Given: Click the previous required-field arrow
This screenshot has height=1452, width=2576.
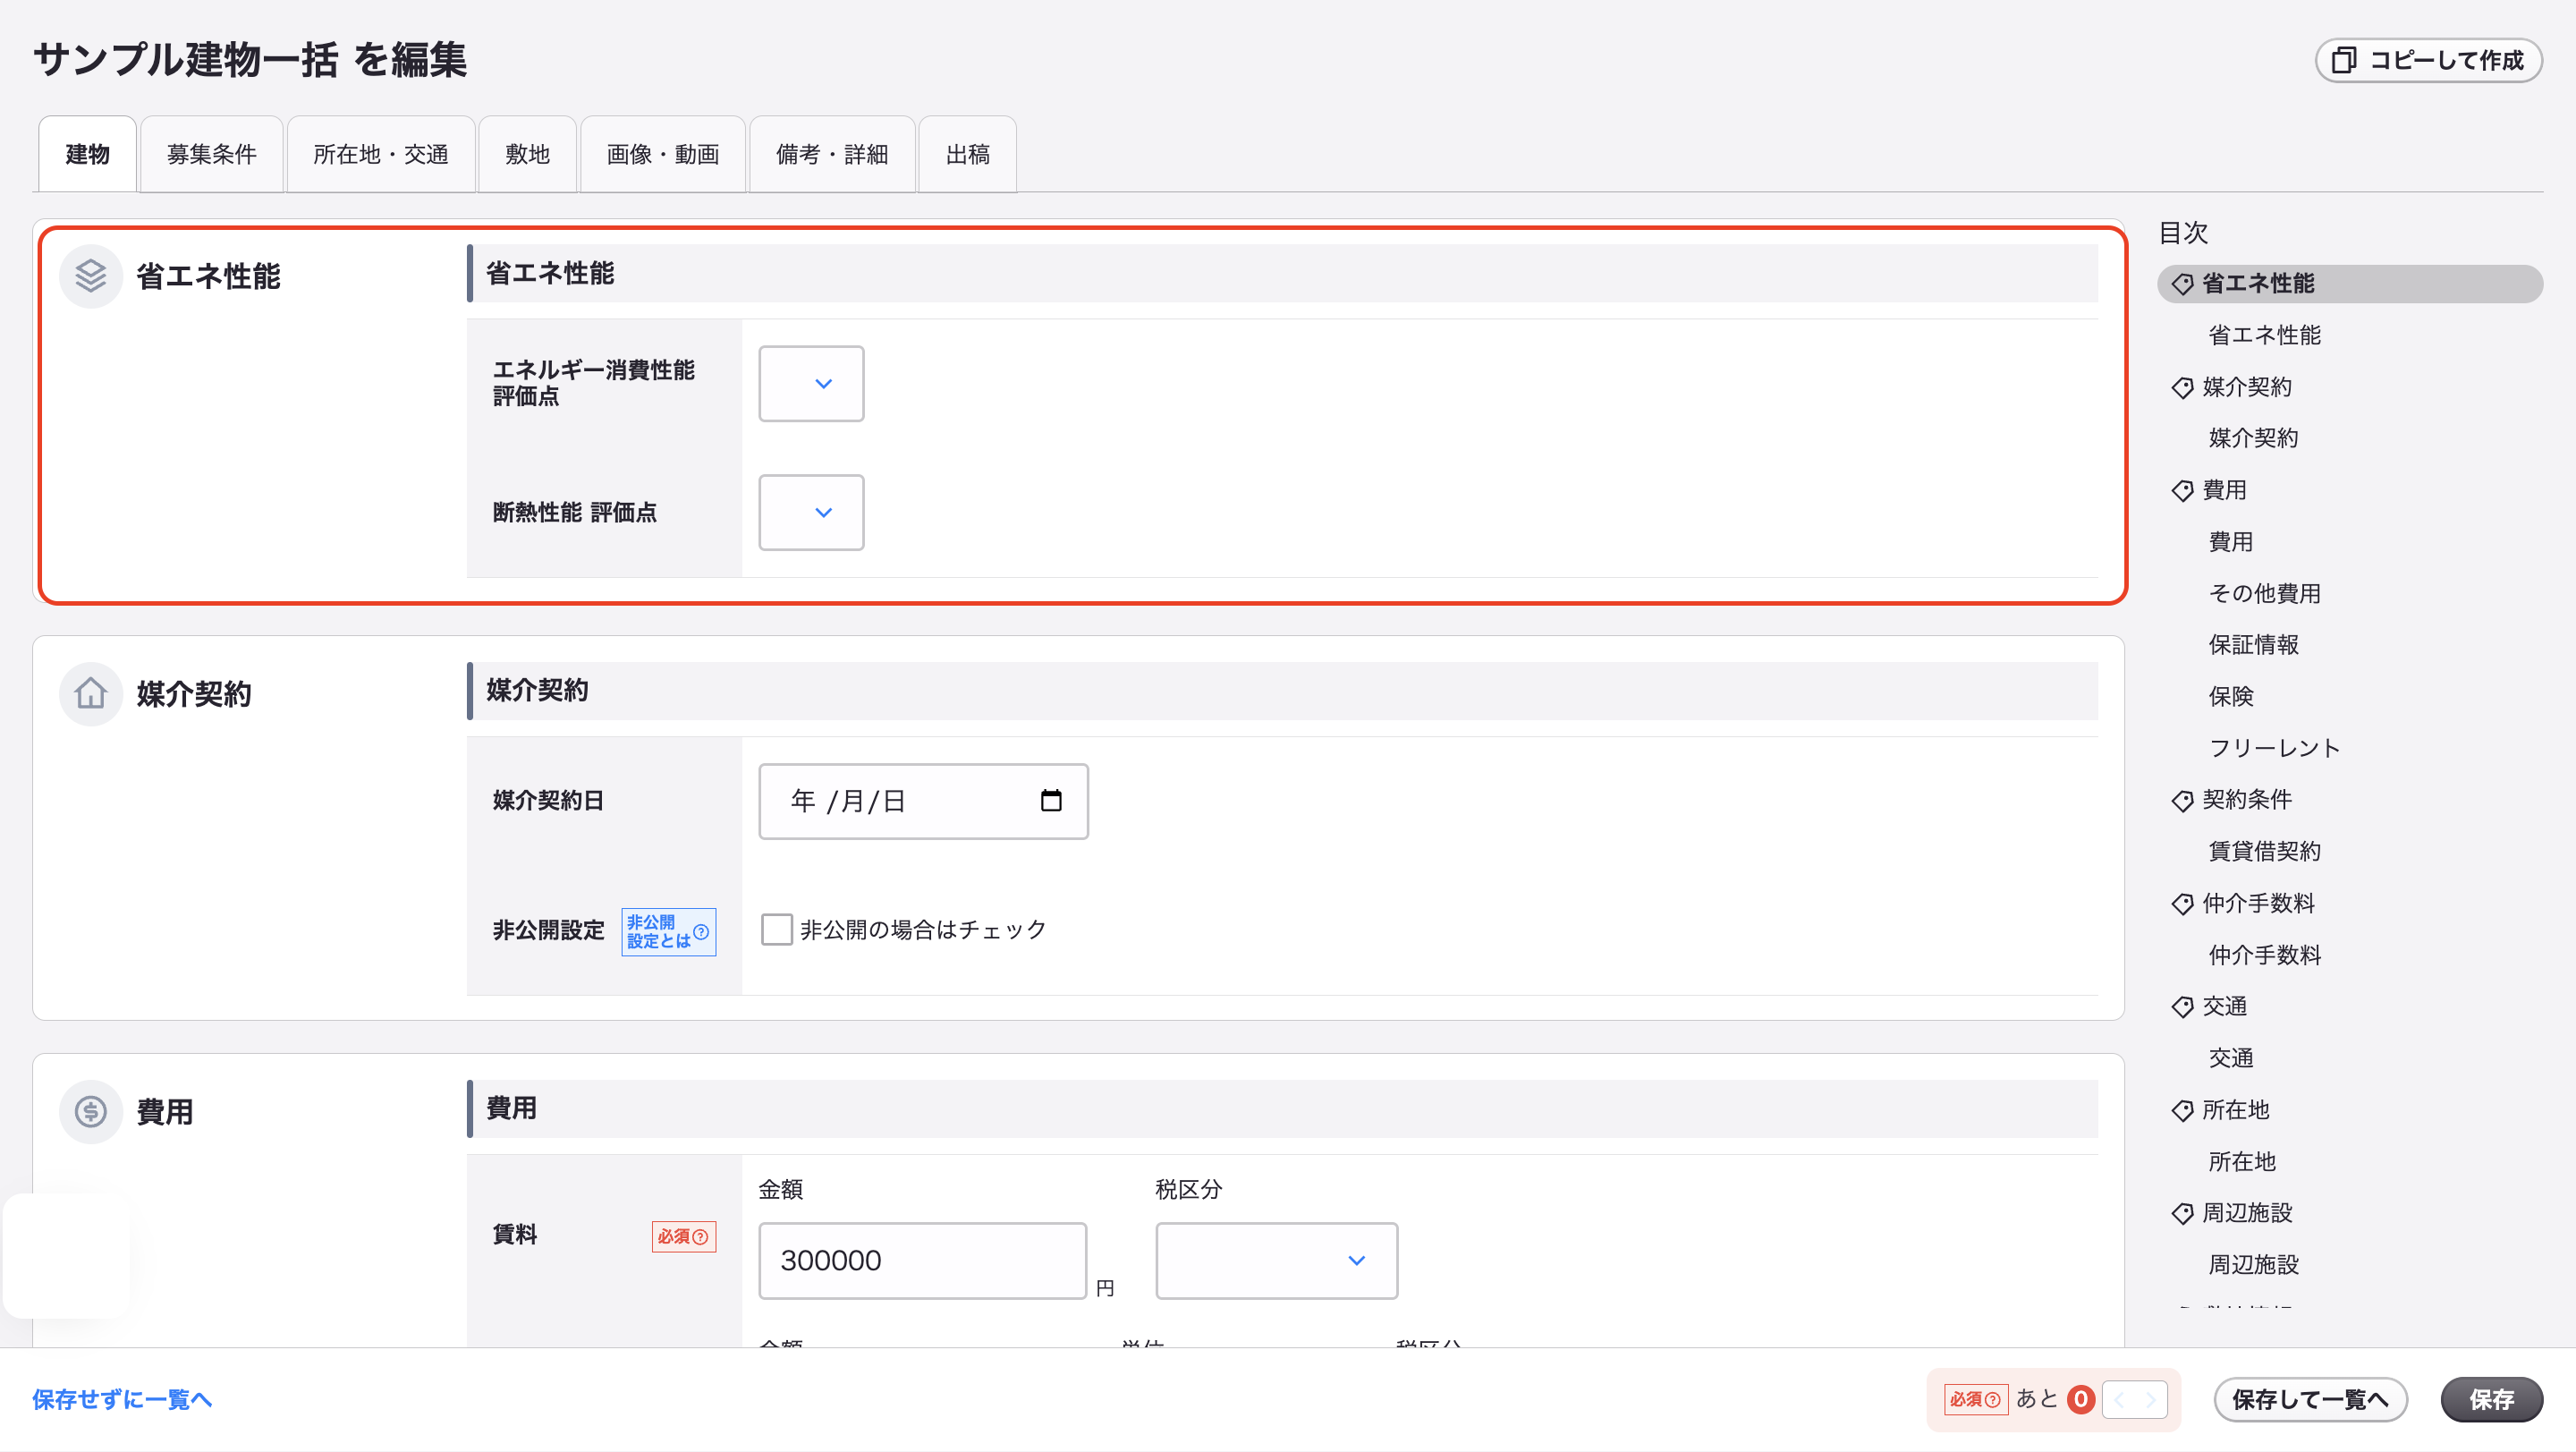Looking at the screenshot, I should (x=2119, y=1399).
